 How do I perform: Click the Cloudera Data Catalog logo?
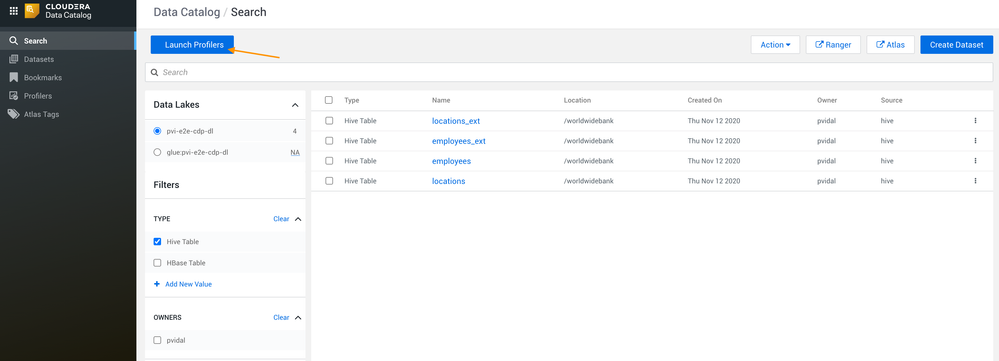coord(57,11)
